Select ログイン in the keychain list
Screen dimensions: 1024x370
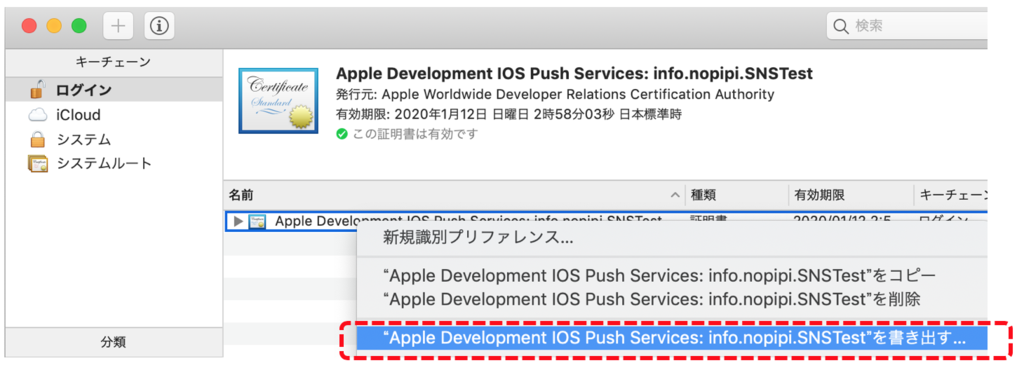point(114,89)
